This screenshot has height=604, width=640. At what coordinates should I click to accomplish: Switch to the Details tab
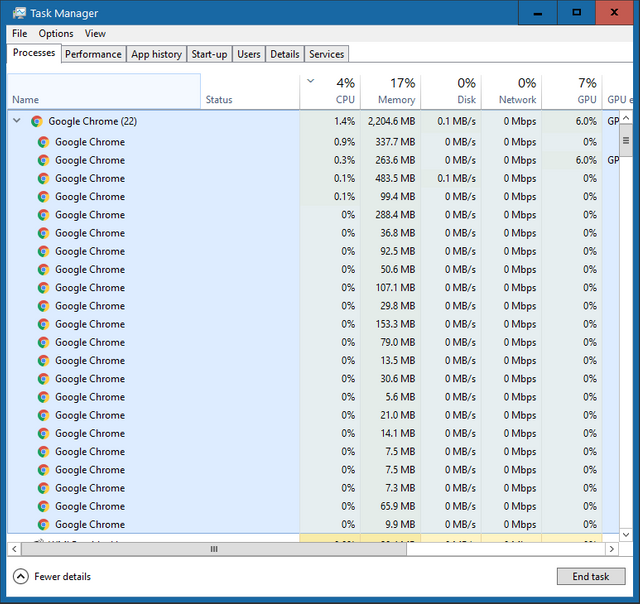(x=284, y=54)
